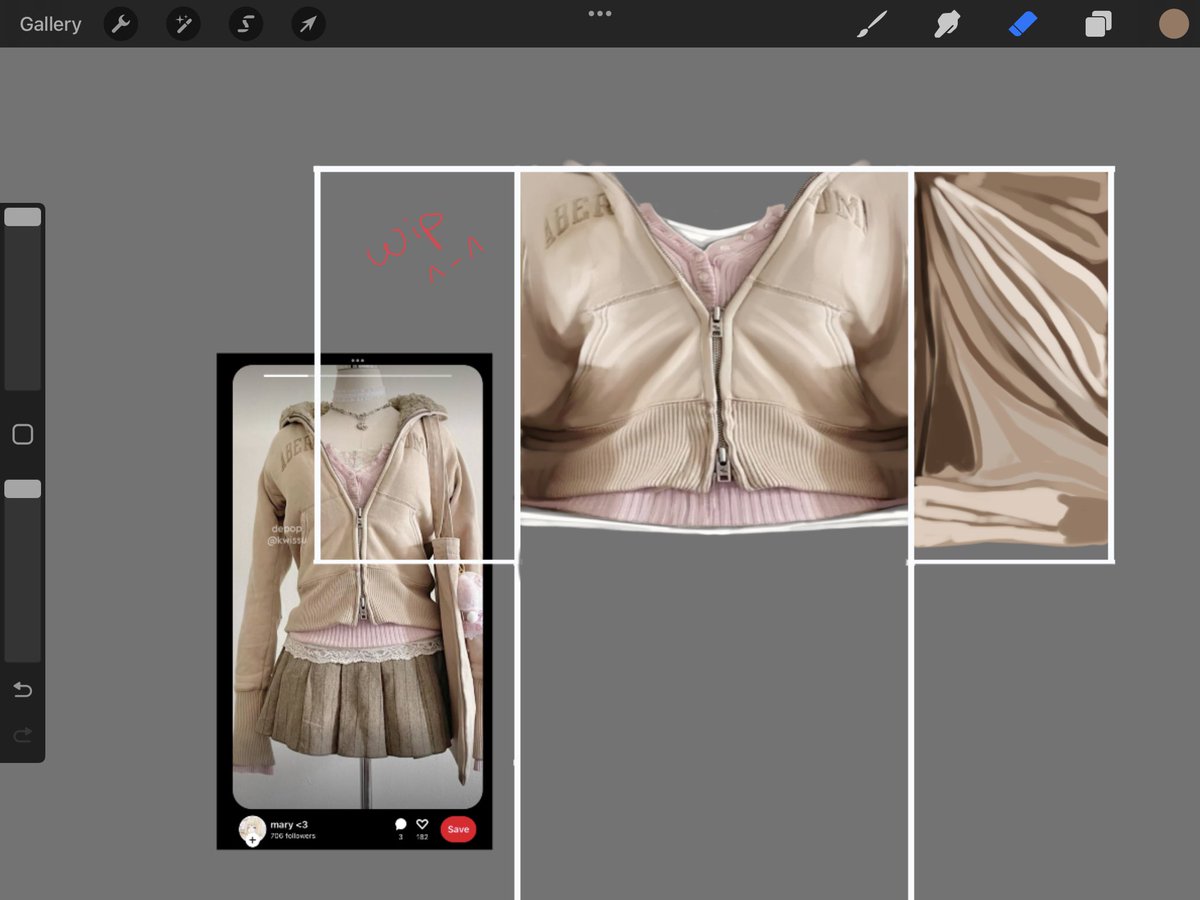1200x900 pixels.
Task: Open the Adjustments magic wand panel
Action: pyautogui.click(x=183, y=23)
